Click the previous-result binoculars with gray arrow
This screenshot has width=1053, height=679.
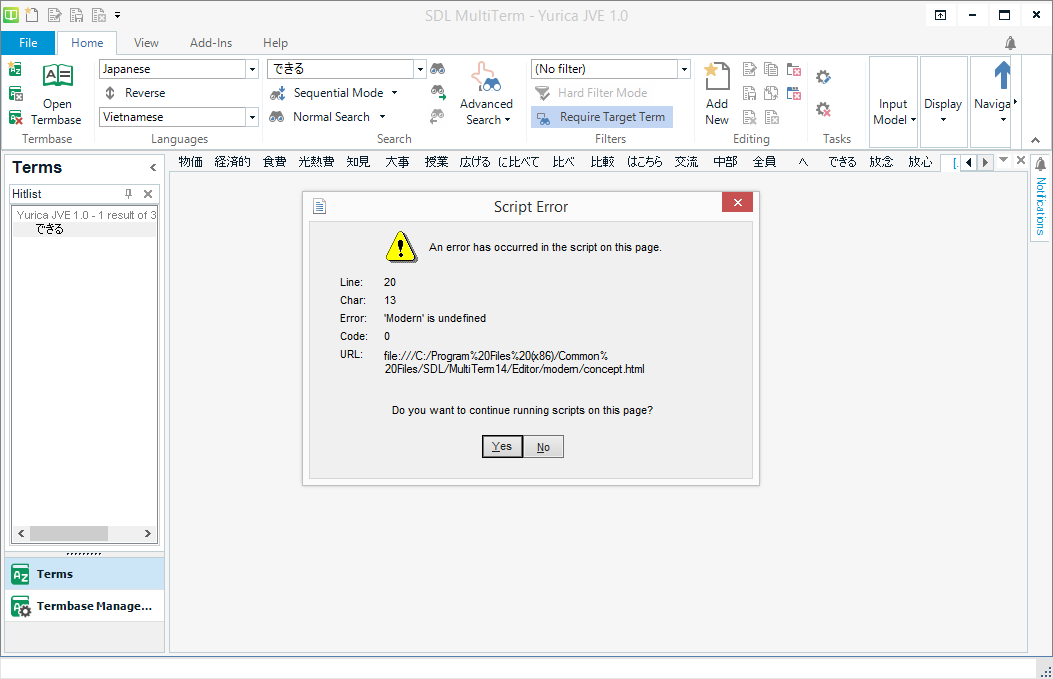pyautogui.click(x=438, y=116)
